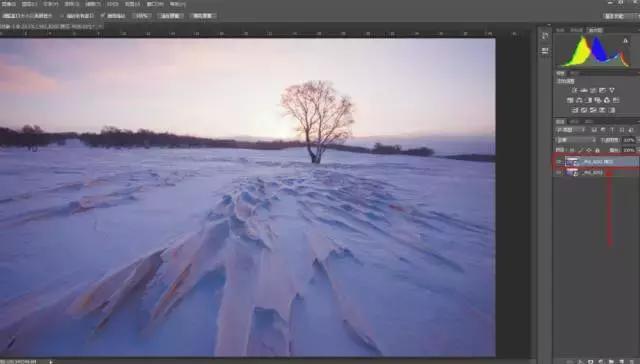This screenshot has width=640, height=364.
Task: Add a Photo Filter adjustment icon
Action: (x=598, y=100)
